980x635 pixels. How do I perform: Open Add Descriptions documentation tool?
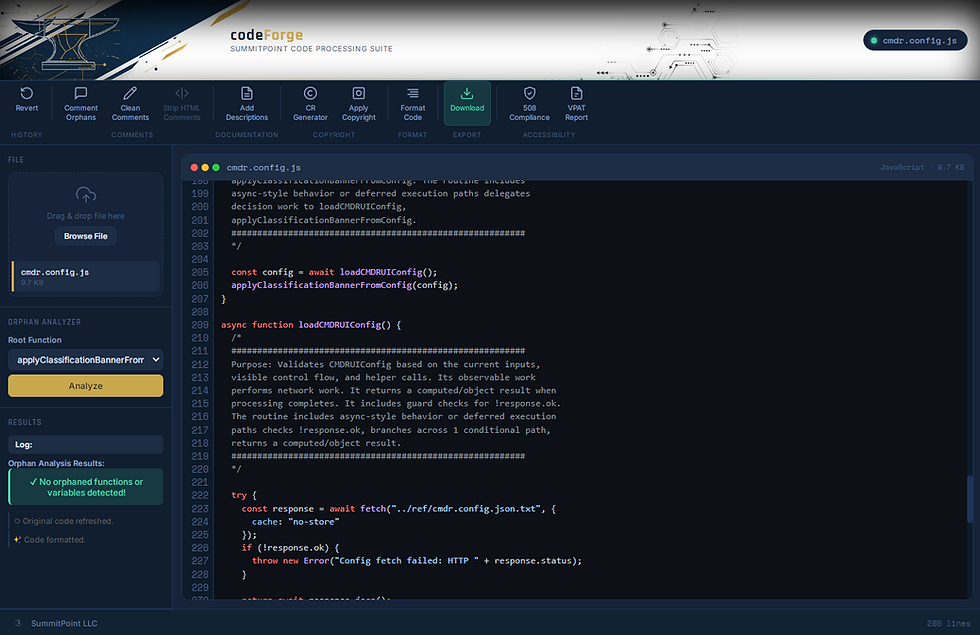[x=247, y=103]
